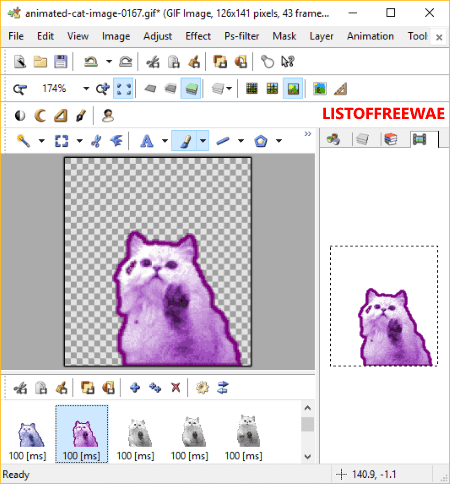Open the Edit menu
Viewport: 450px width, 484px height.
tap(45, 36)
